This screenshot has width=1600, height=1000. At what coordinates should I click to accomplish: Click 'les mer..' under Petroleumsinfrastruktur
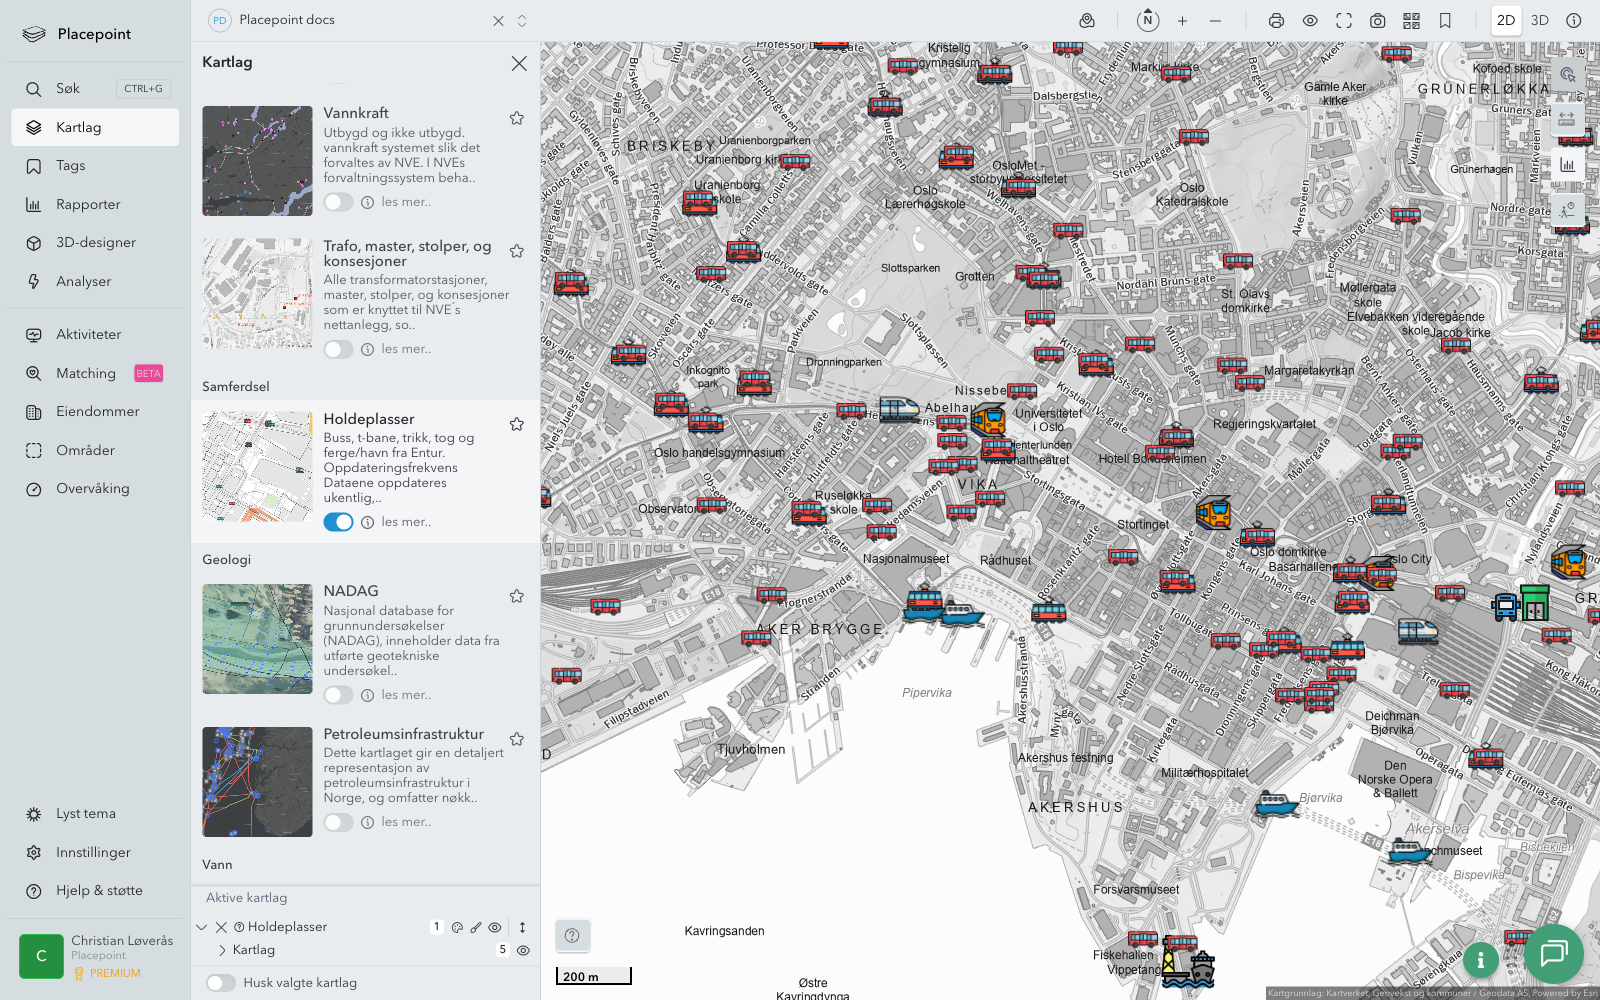tap(406, 822)
